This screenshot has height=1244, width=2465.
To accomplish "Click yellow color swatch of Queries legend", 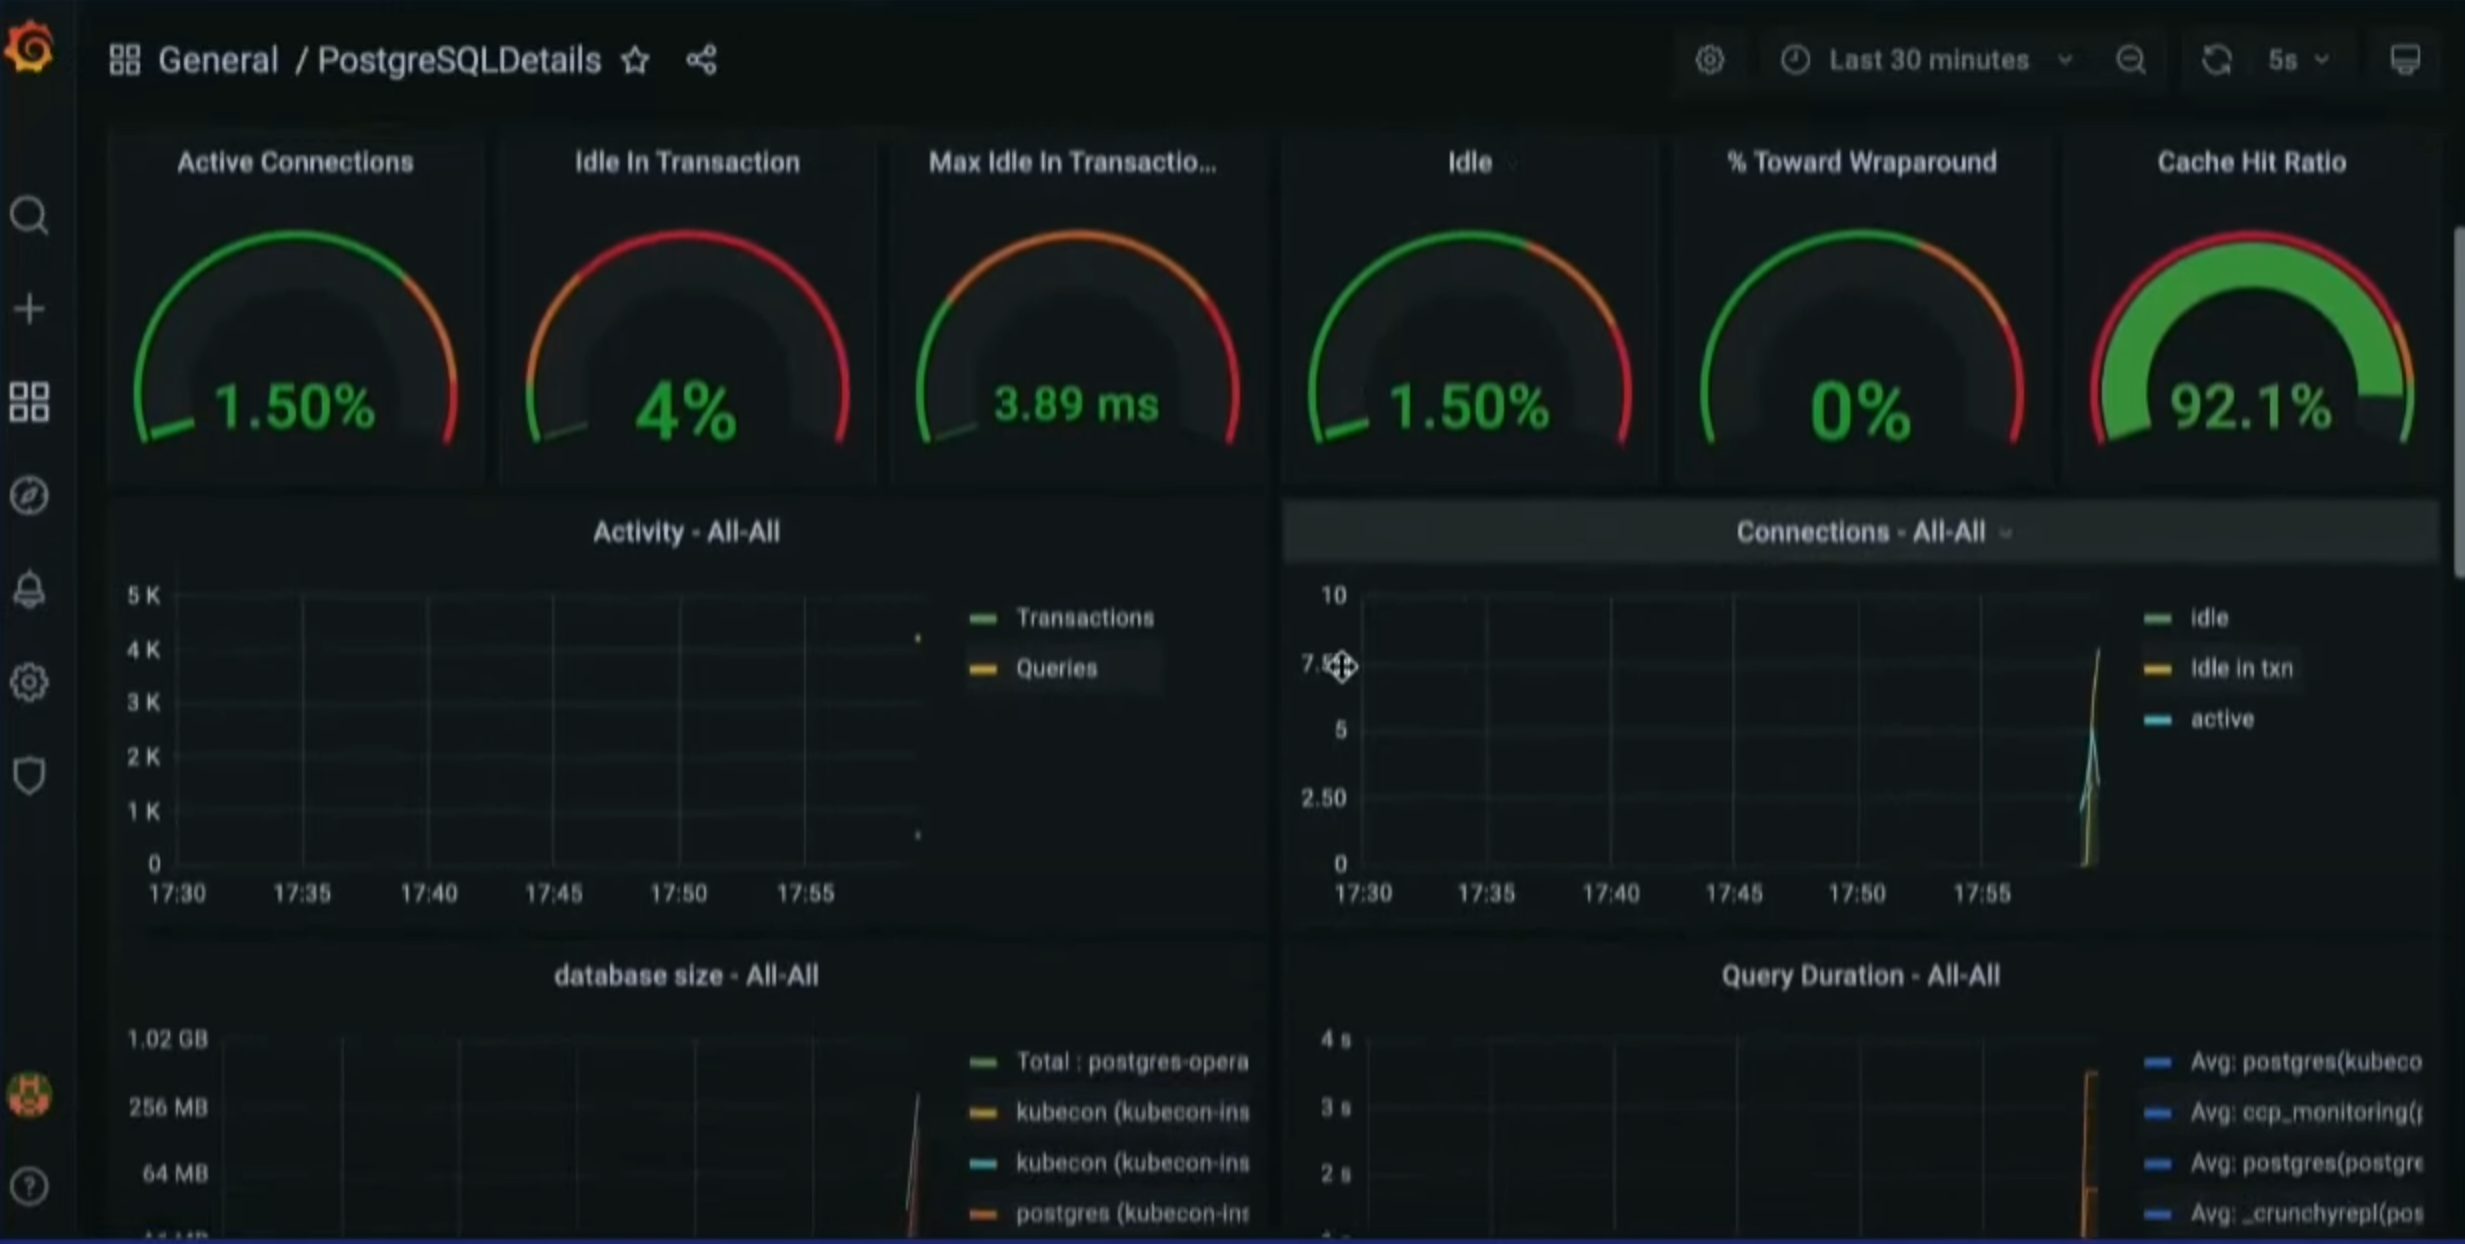I will [x=983, y=669].
